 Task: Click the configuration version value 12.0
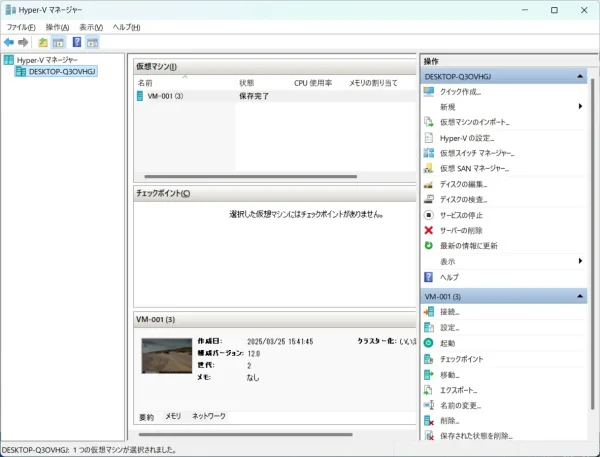254,354
